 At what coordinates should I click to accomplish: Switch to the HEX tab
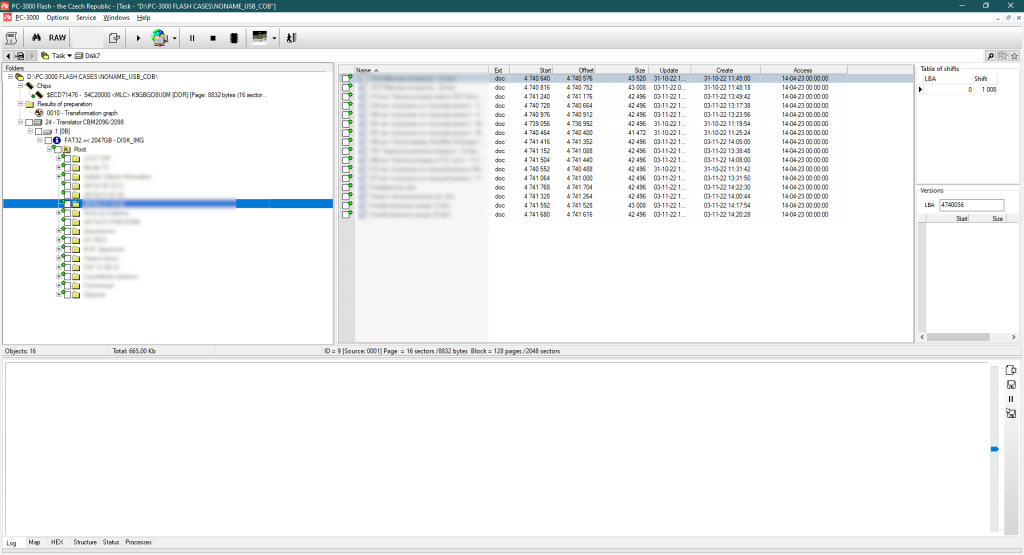57,542
